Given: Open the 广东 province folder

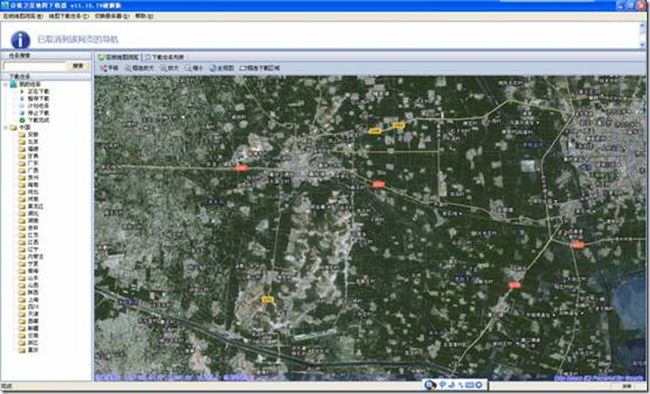Looking at the screenshot, I should click(29, 163).
